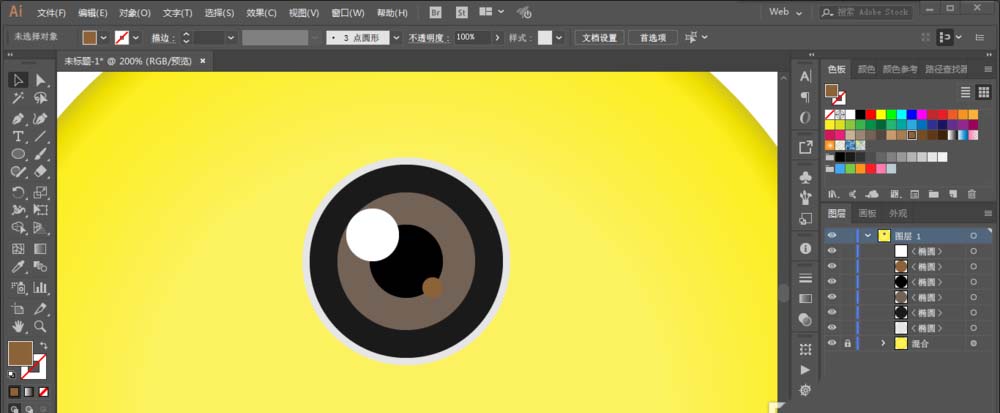Image resolution: width=1000 pixels, height=413 pixels.
Task: Select the Artboard tool
Action: coord(18,308)
